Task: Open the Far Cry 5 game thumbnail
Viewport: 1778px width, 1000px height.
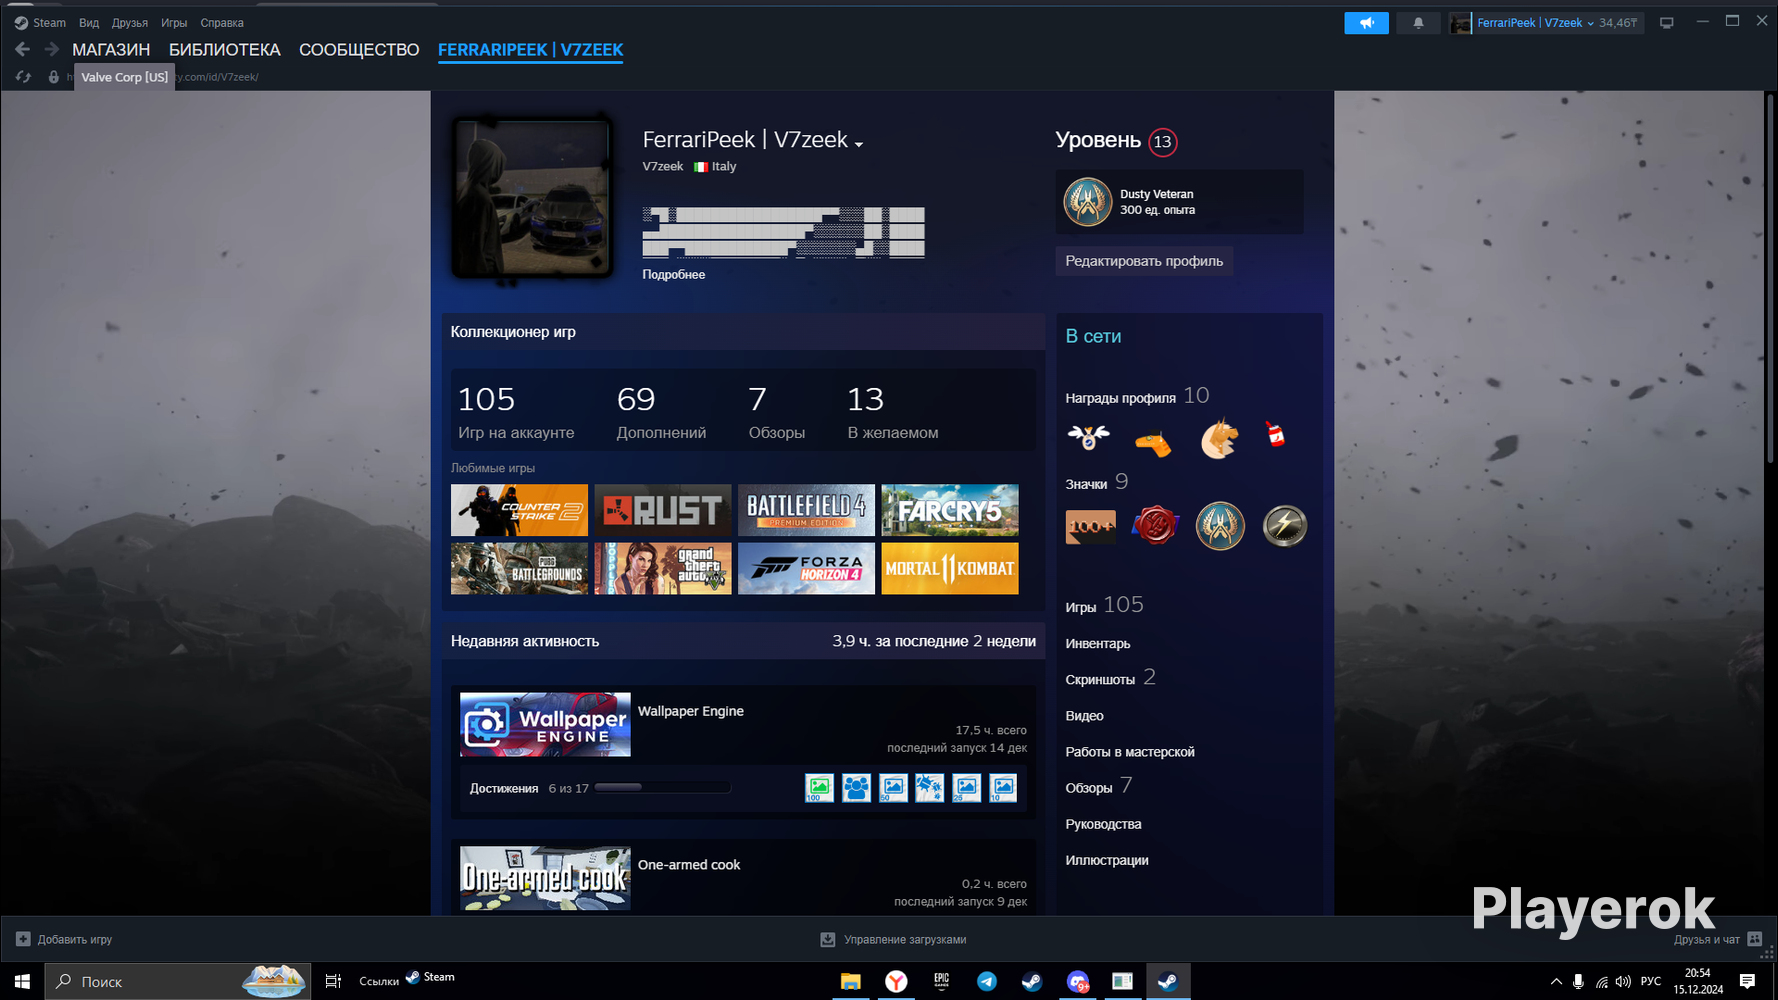Action: (950, 510)
